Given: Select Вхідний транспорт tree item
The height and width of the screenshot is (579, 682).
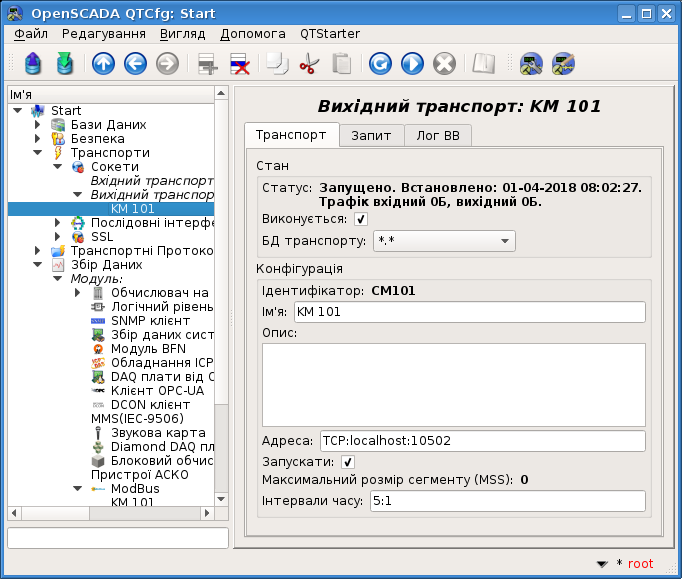Looking at the screenshot, I should tap(152, 181).
